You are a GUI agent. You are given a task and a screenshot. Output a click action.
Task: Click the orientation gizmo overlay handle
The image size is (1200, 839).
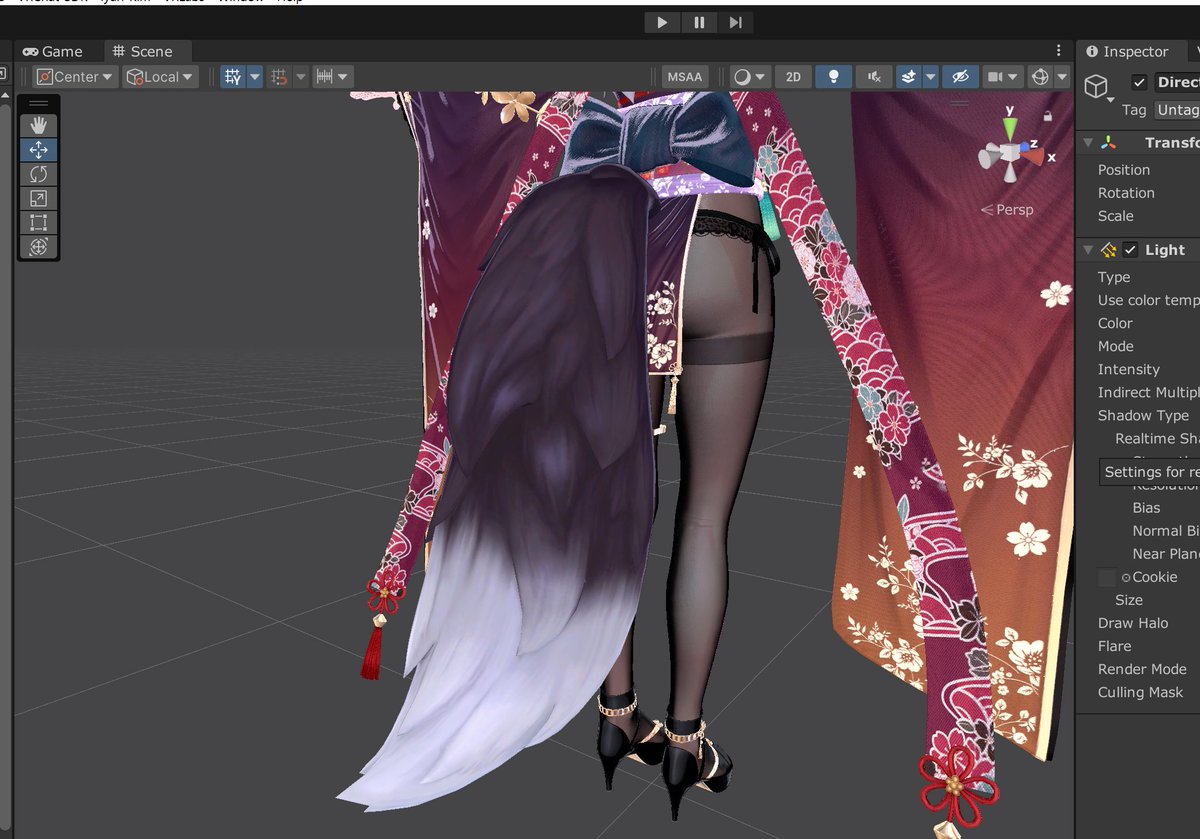959,103
